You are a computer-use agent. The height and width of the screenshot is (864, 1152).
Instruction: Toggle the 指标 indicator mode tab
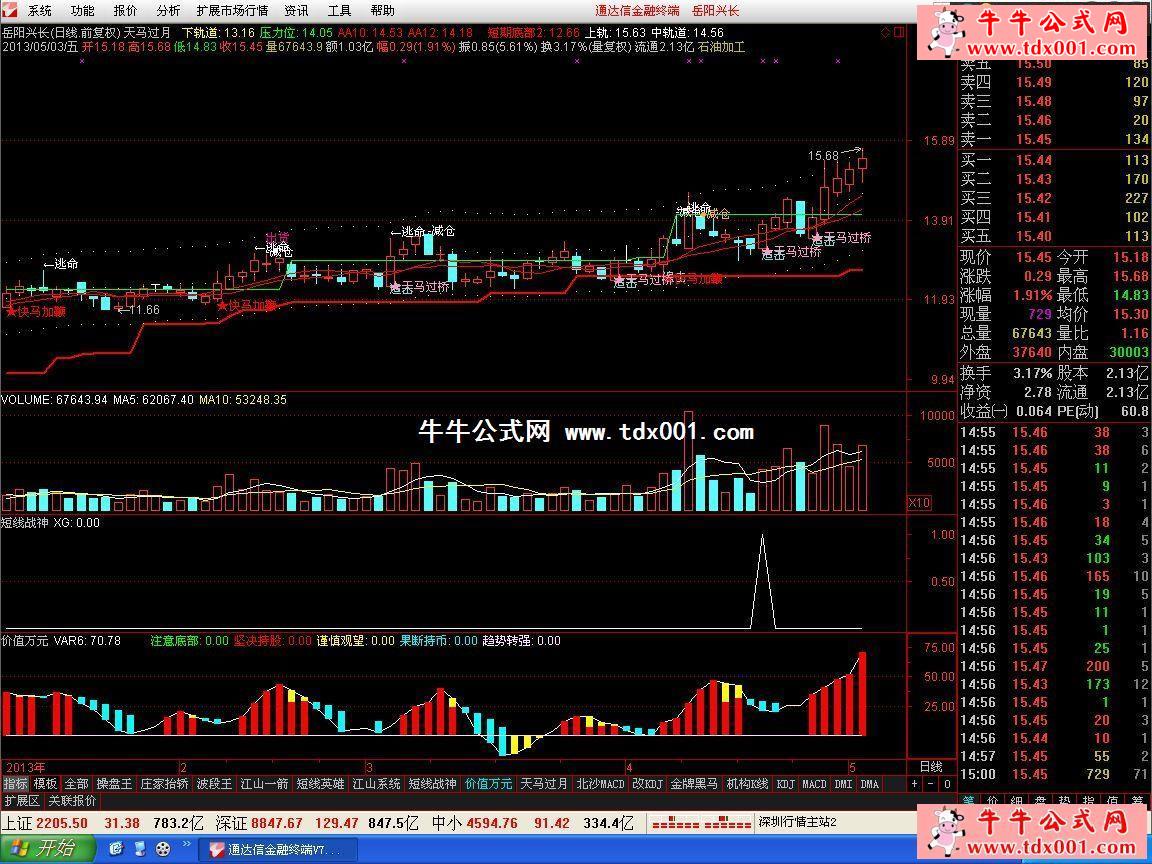coord(15,784)
